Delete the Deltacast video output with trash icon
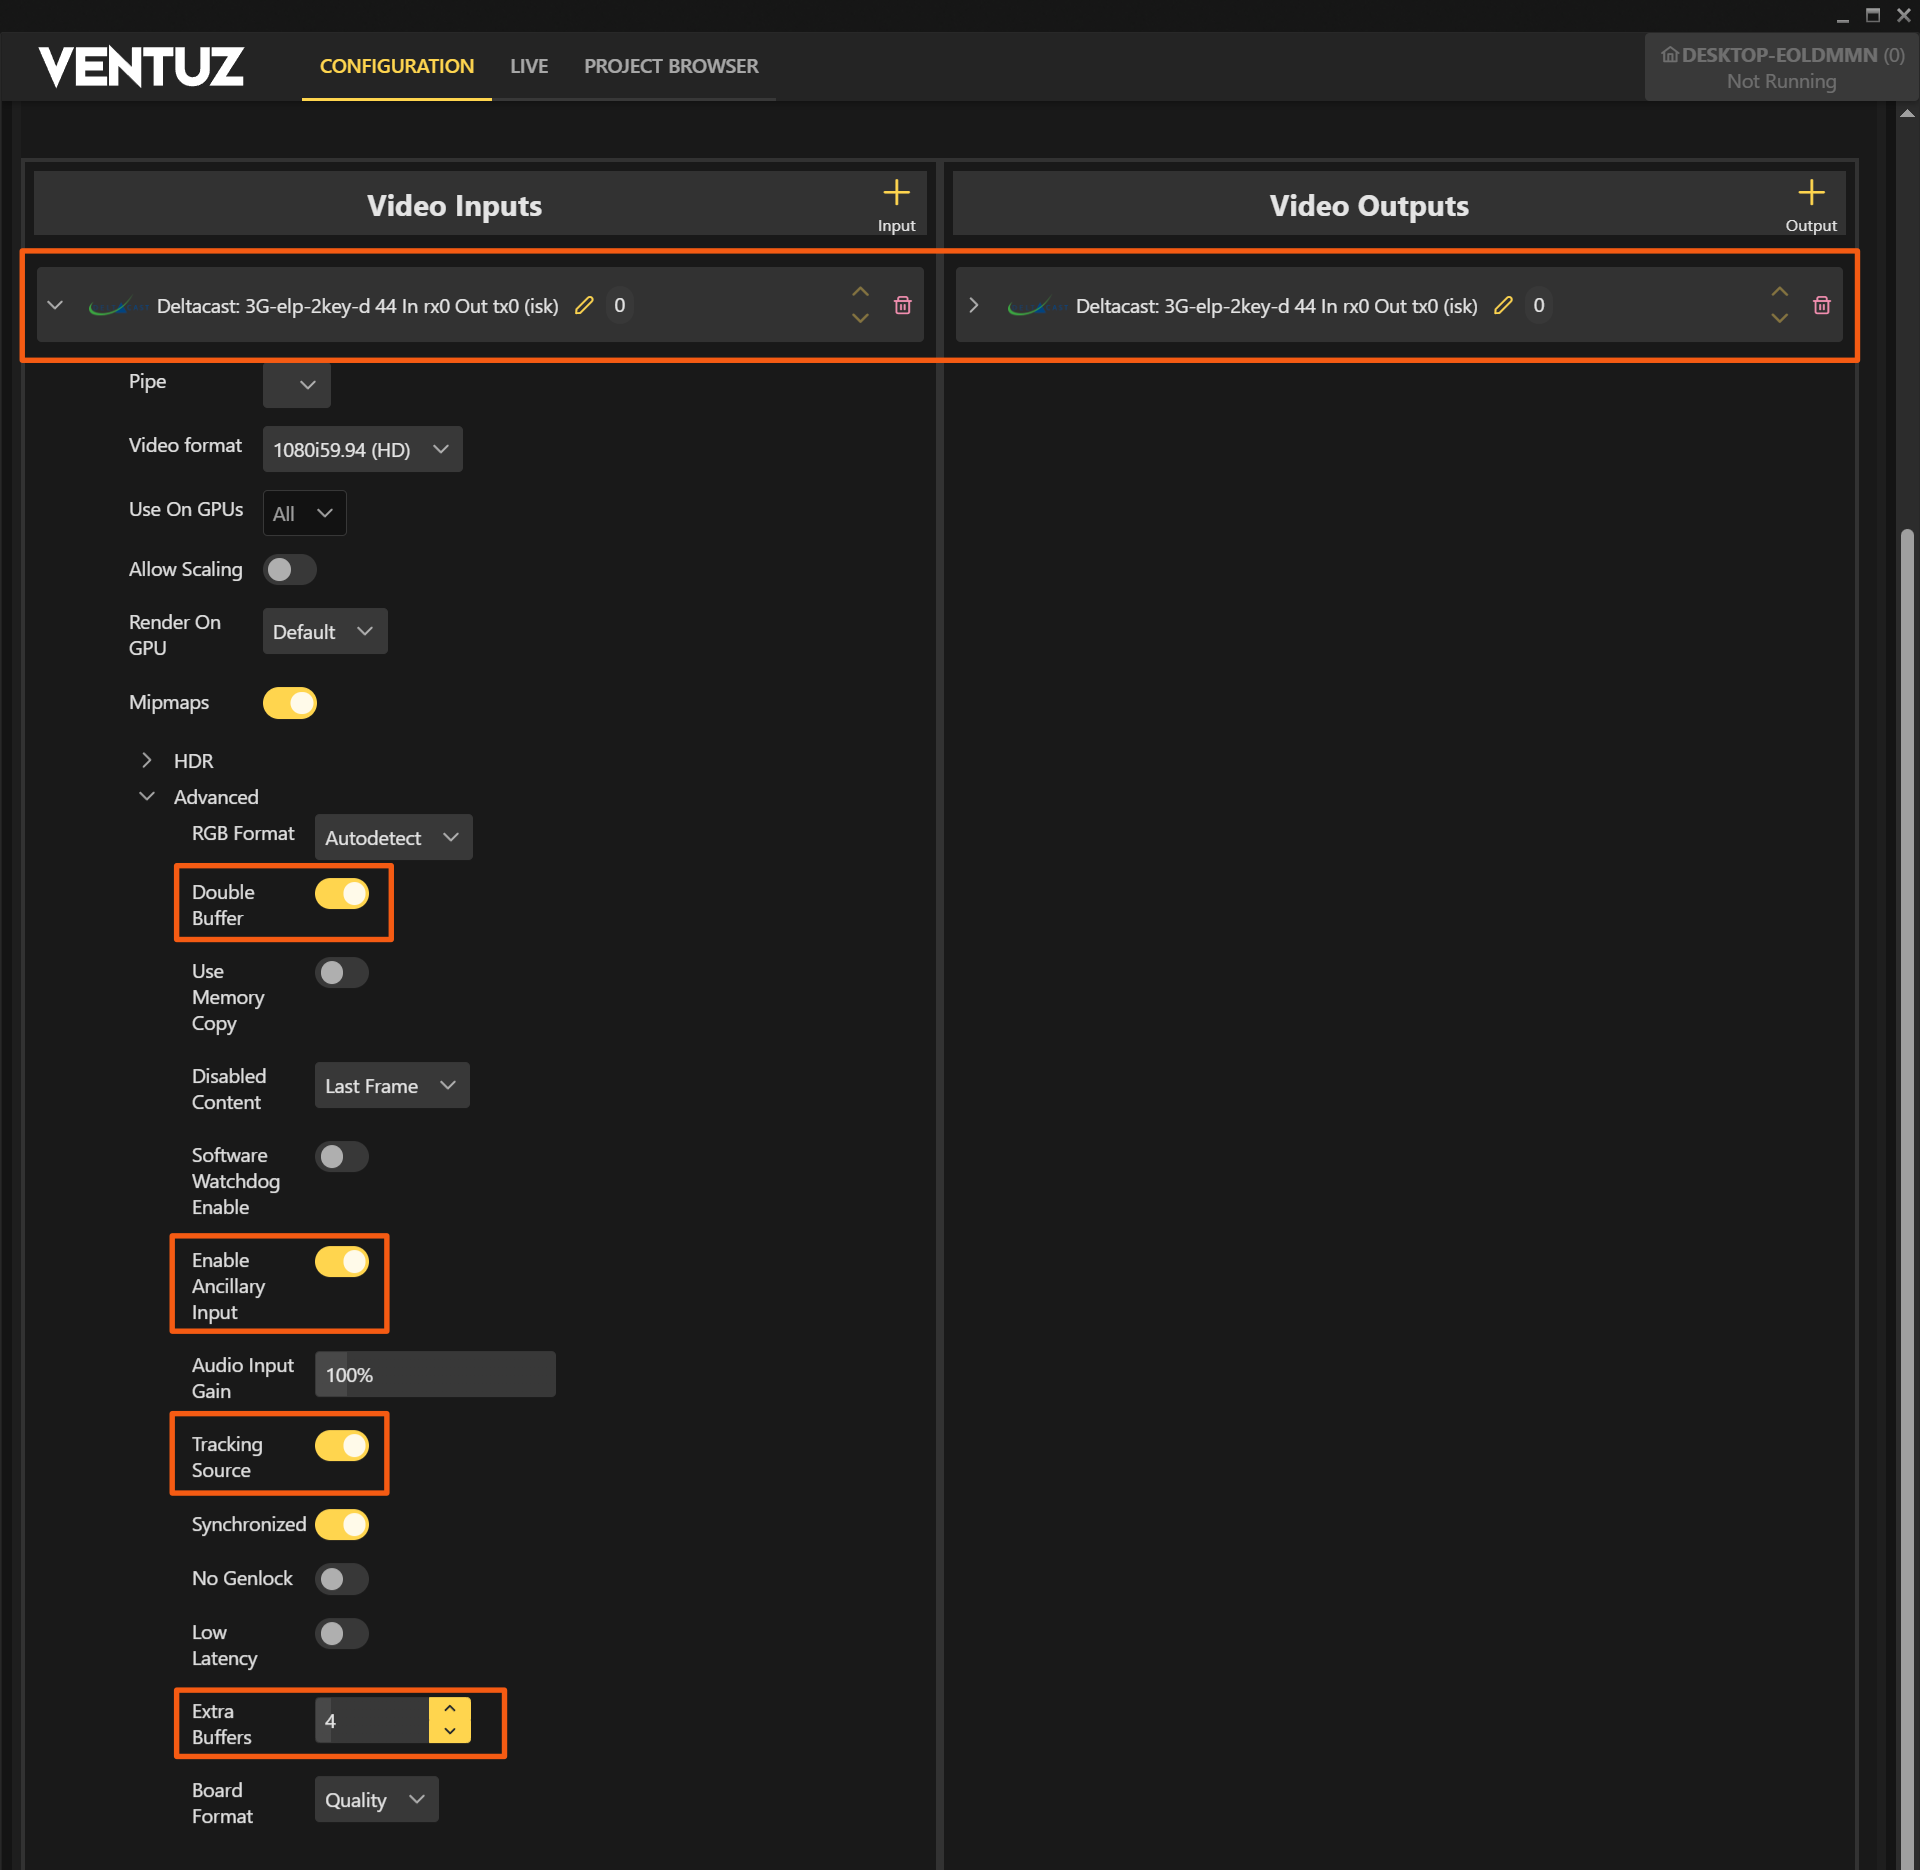Image resolution: width=1920 pixels, height=1870 pixels. [1821, 306]
